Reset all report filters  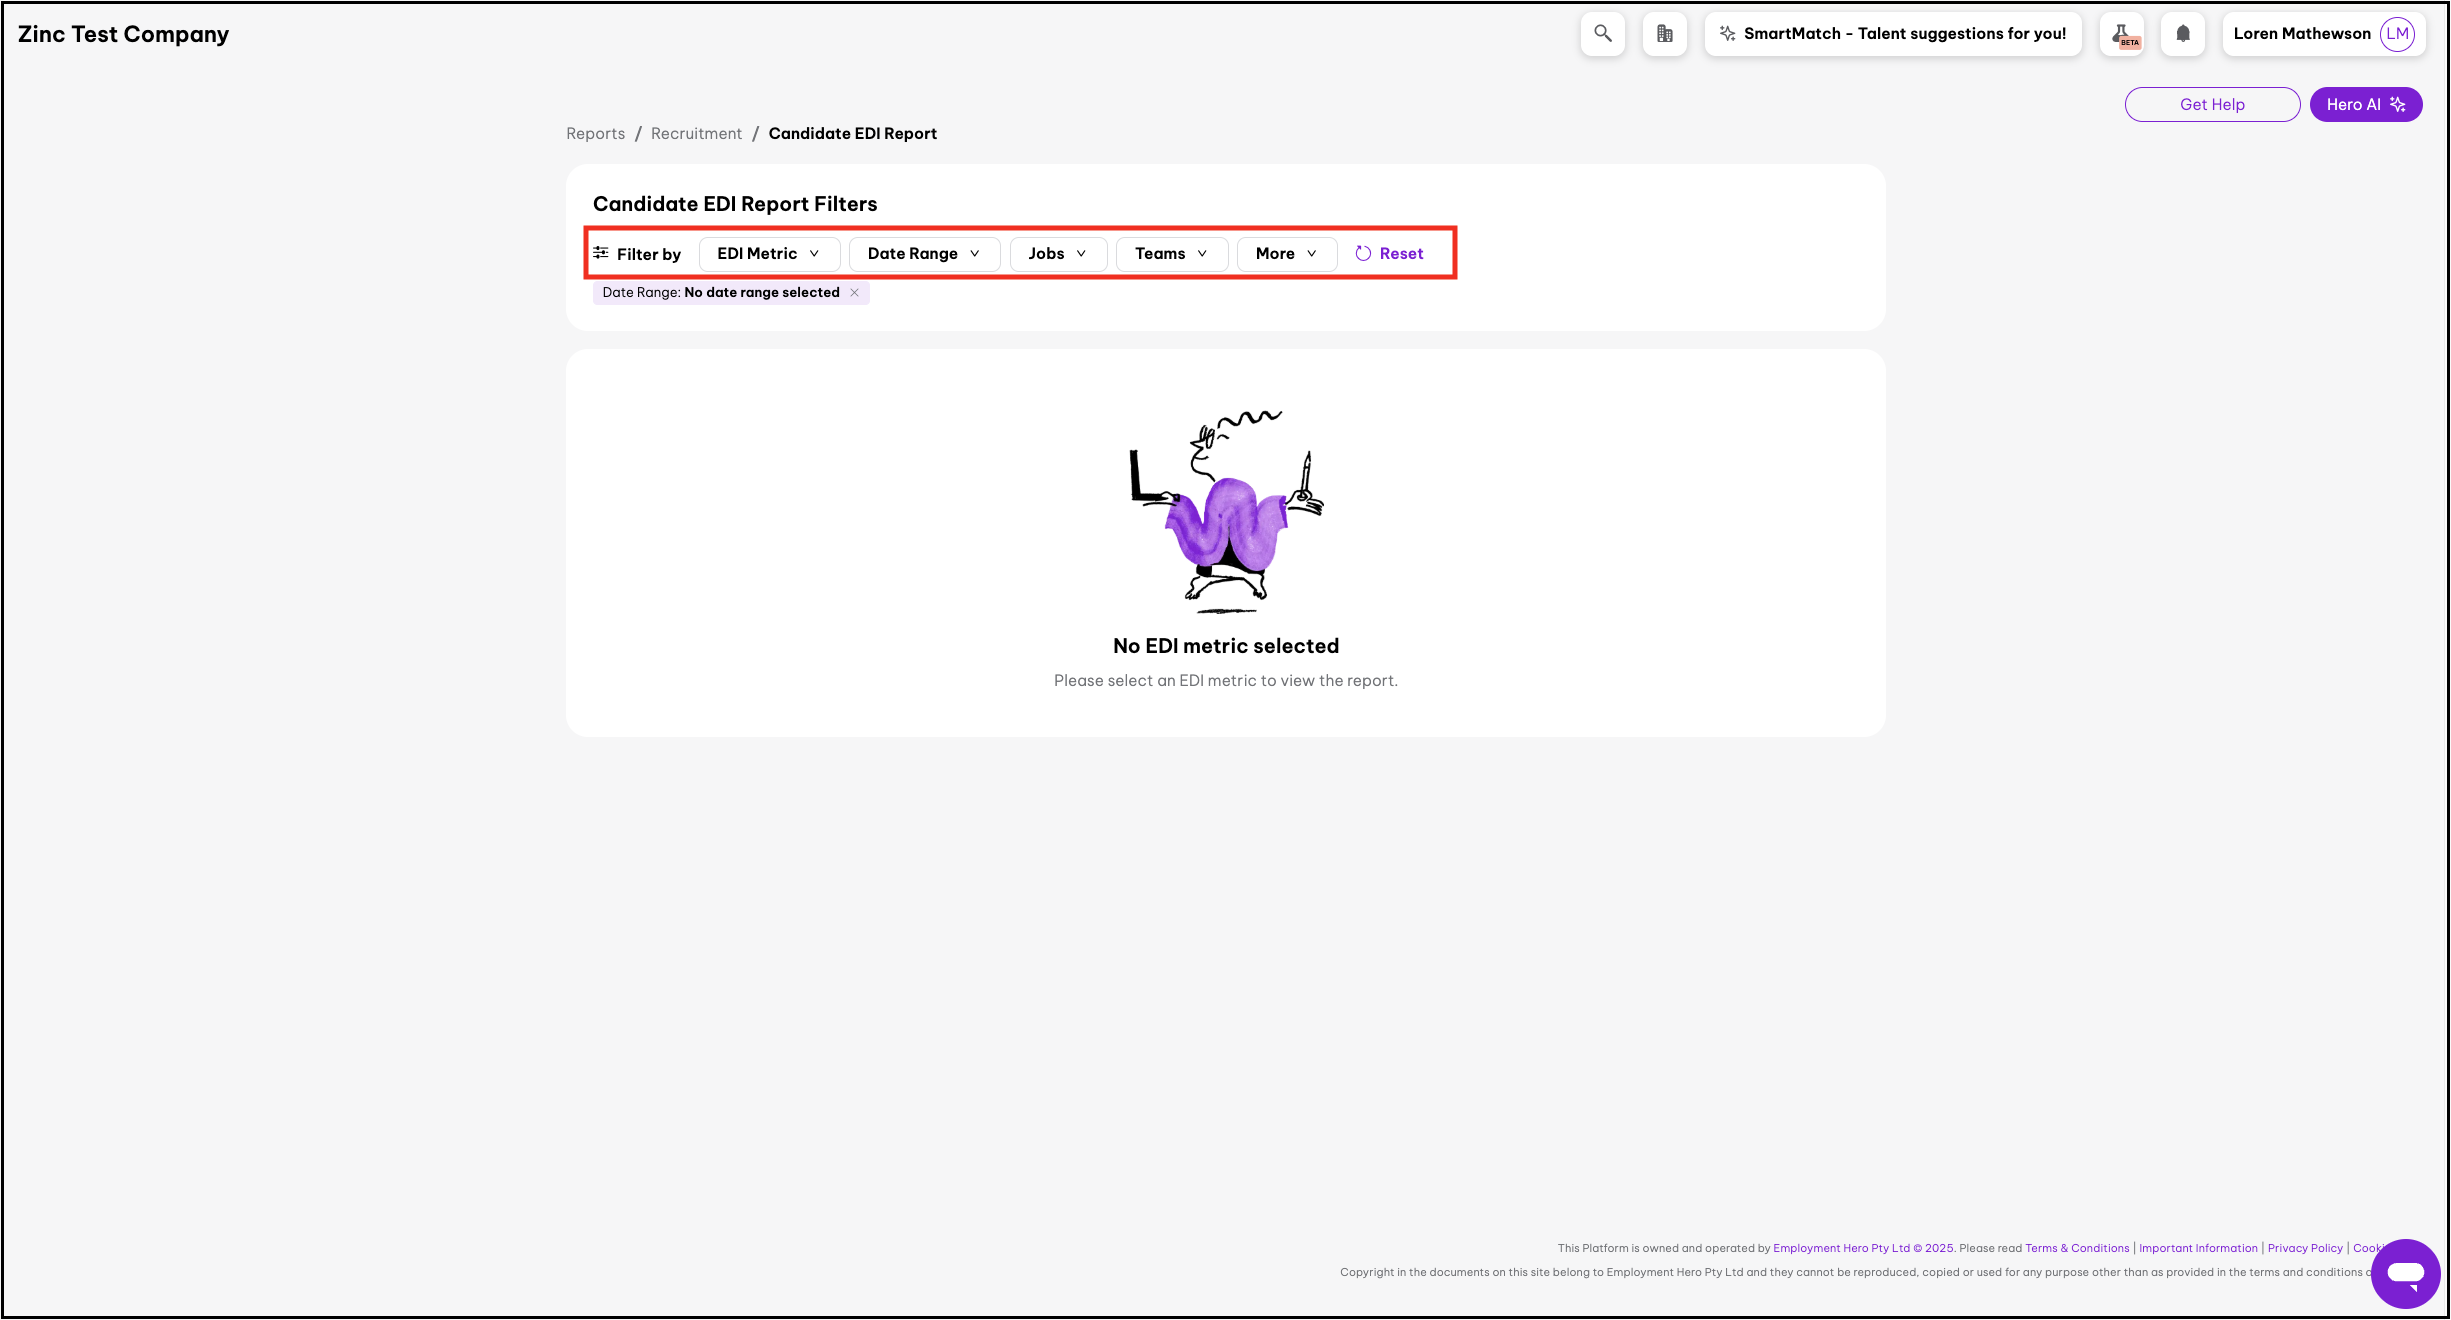(1390, 254)
